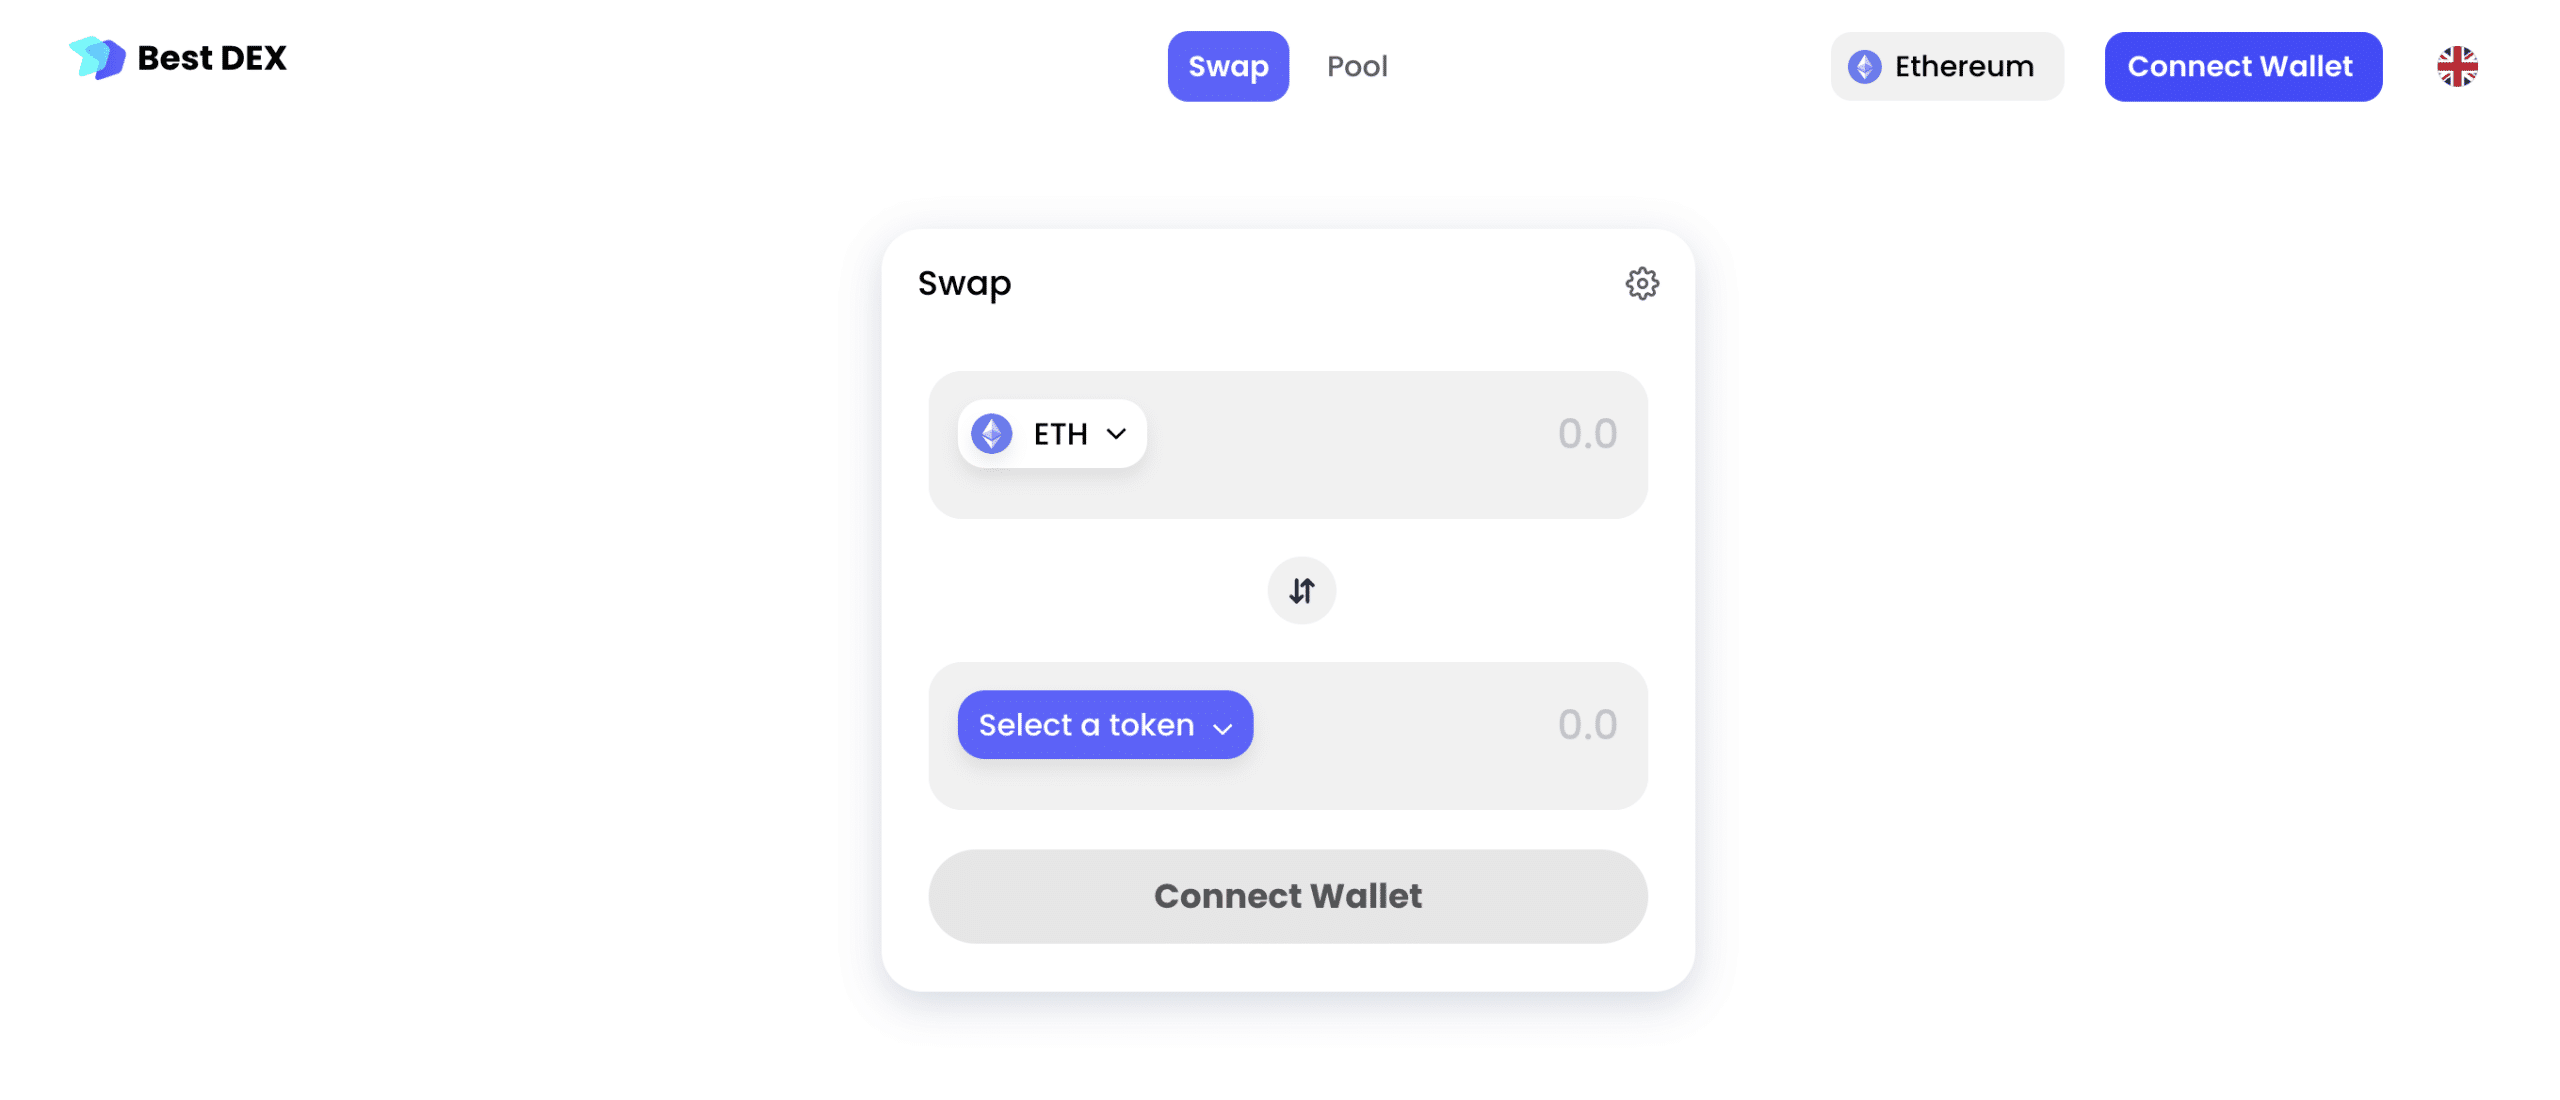Expand the ETH token dropdown
Viewport: 2560px width, 1100px height.
(1051, 432)
